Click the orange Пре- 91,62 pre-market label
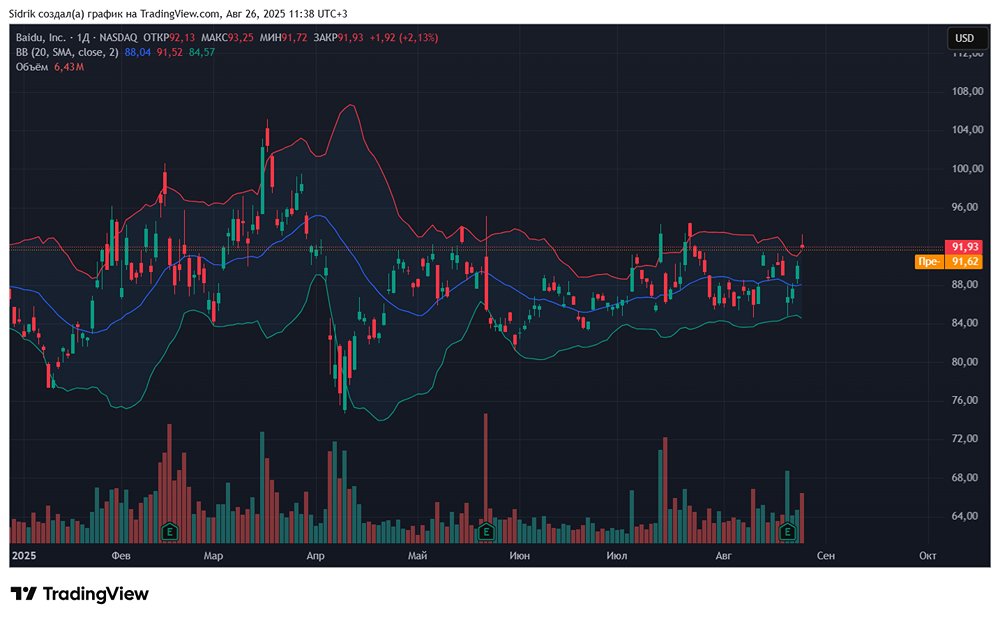Screen dimensions: 1000x620 tap(948, 262)
